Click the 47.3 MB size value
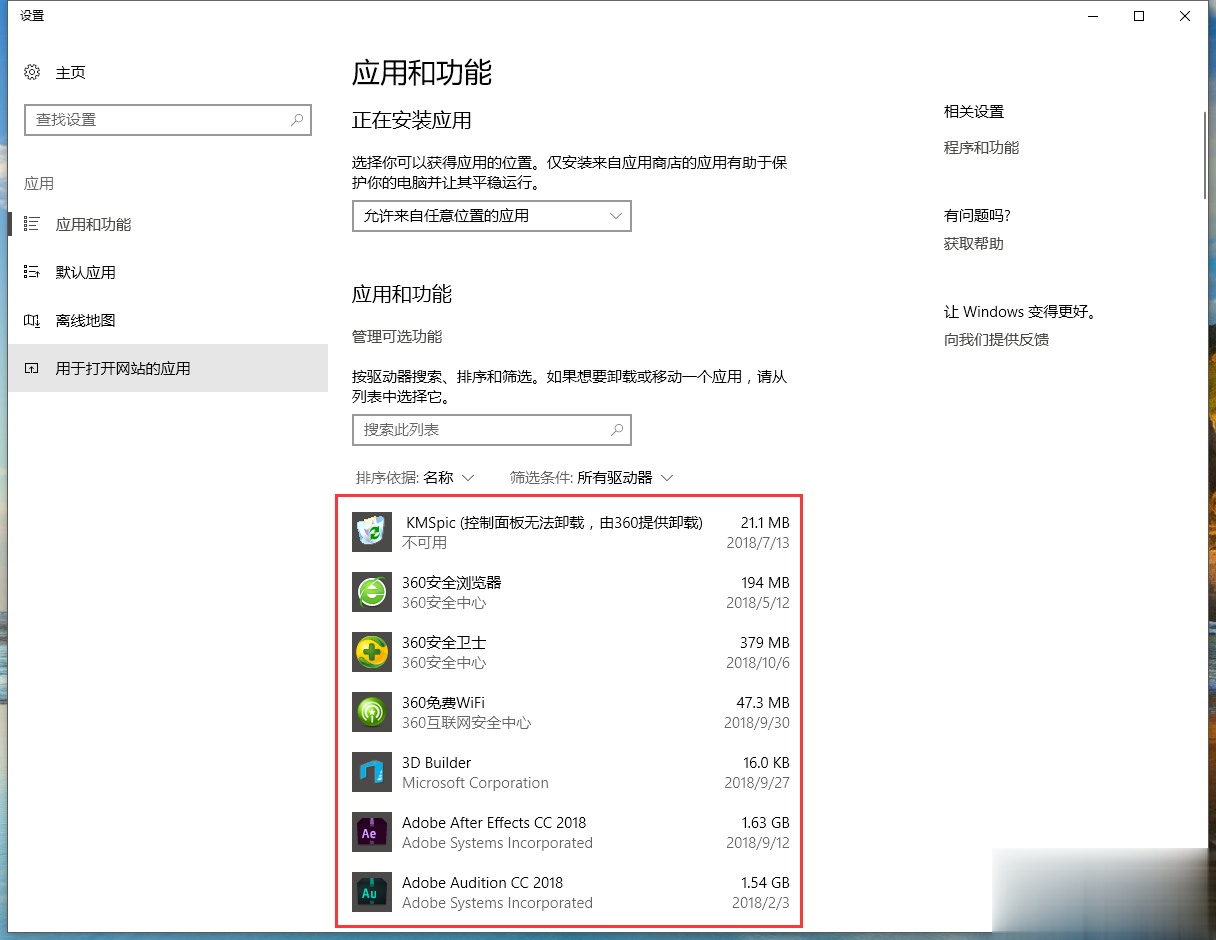The image size is (1216, 940). [764, 703]
